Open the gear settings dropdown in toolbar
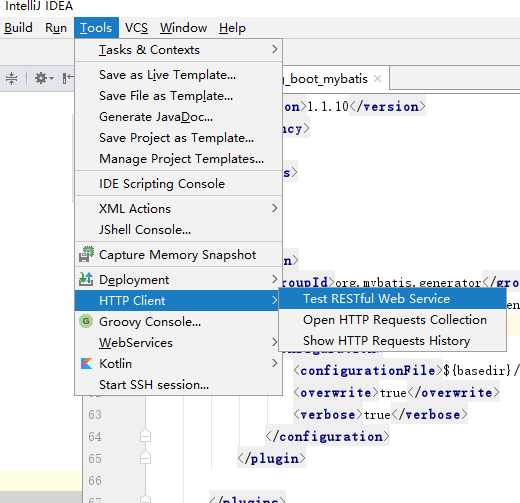This screenshot has width=520, height=503. tap(44, 79)
